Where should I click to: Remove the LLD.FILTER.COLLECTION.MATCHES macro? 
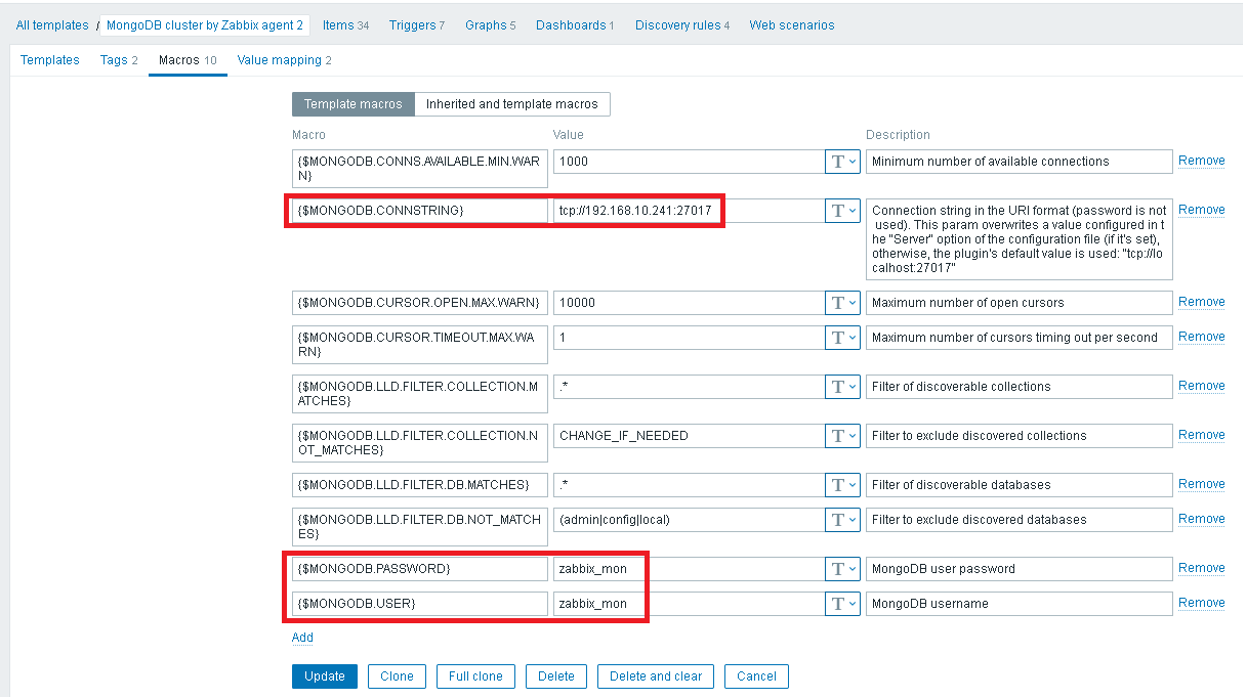coord(1201,386)
